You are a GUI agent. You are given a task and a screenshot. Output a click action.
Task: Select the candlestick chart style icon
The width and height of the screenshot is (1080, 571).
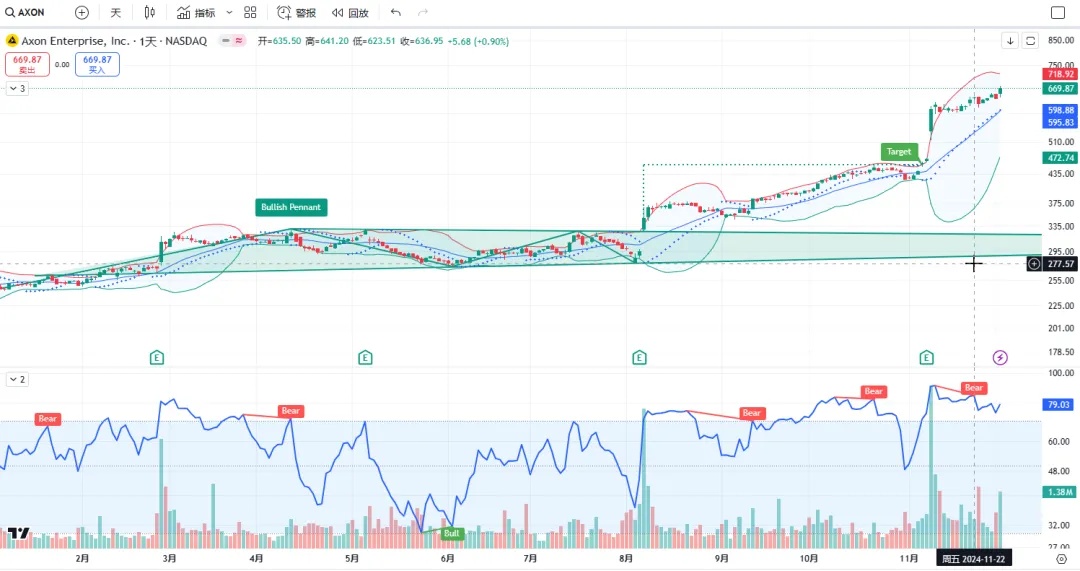click(150, 13)
